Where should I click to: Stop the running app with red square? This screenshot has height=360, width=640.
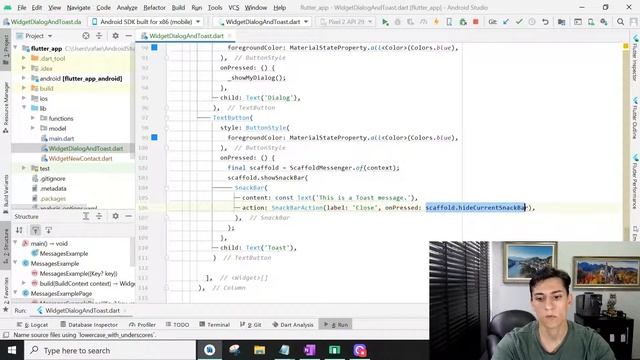click(476, 22)
